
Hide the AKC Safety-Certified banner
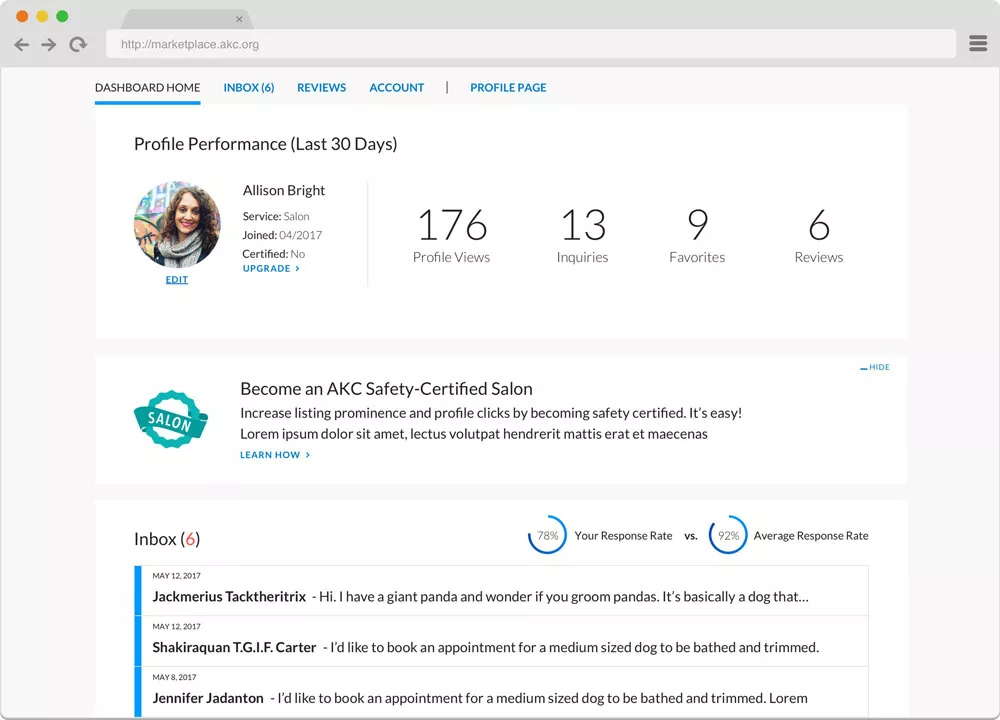(875, 368)
